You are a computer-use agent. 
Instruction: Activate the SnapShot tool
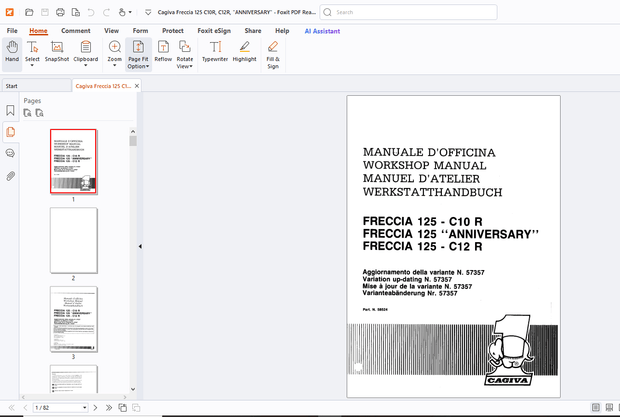click(57, 51)
